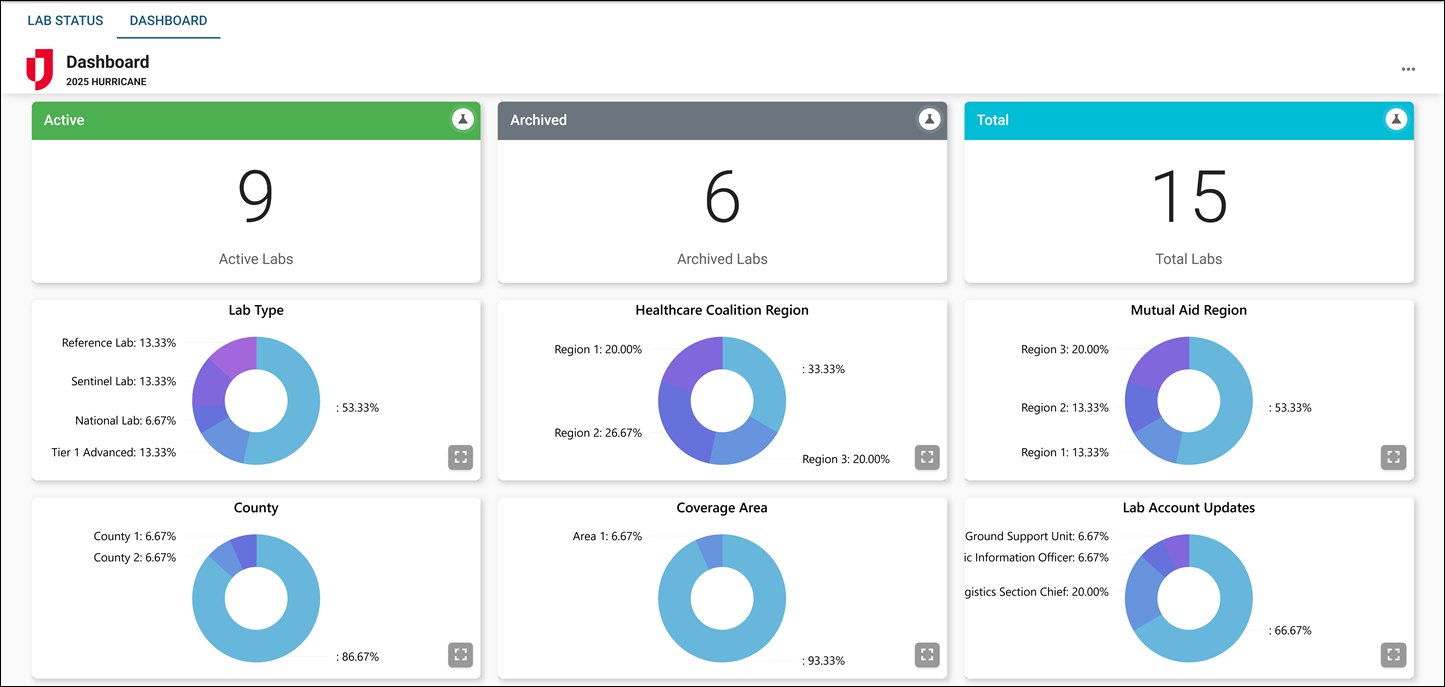Select the Dashboard tab
The image size is (1445, 687).
coord(168,20)
